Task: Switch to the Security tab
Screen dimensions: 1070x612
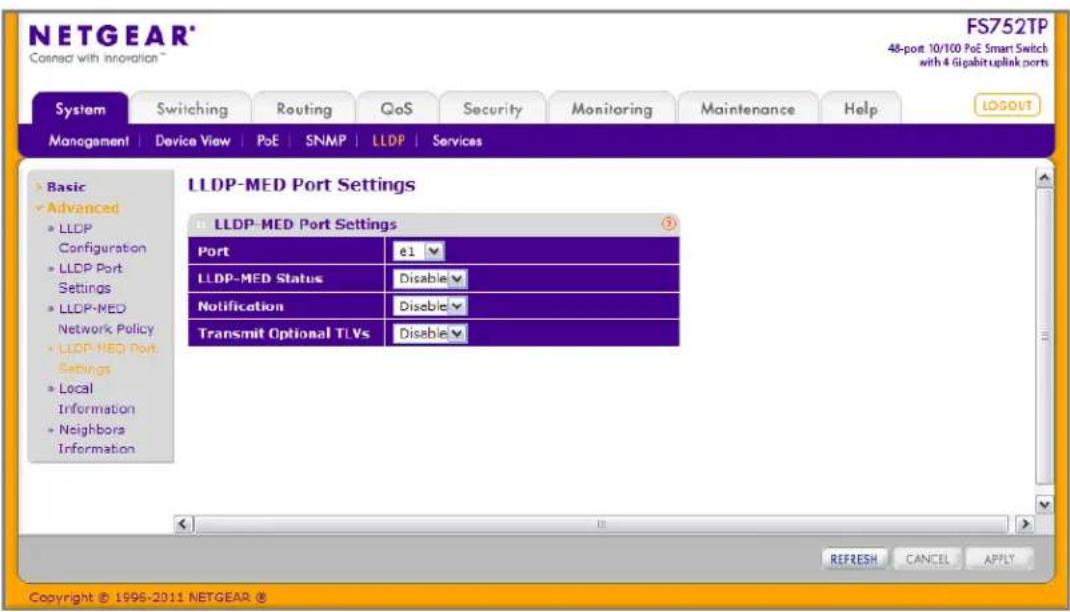Action: [492, 108]
